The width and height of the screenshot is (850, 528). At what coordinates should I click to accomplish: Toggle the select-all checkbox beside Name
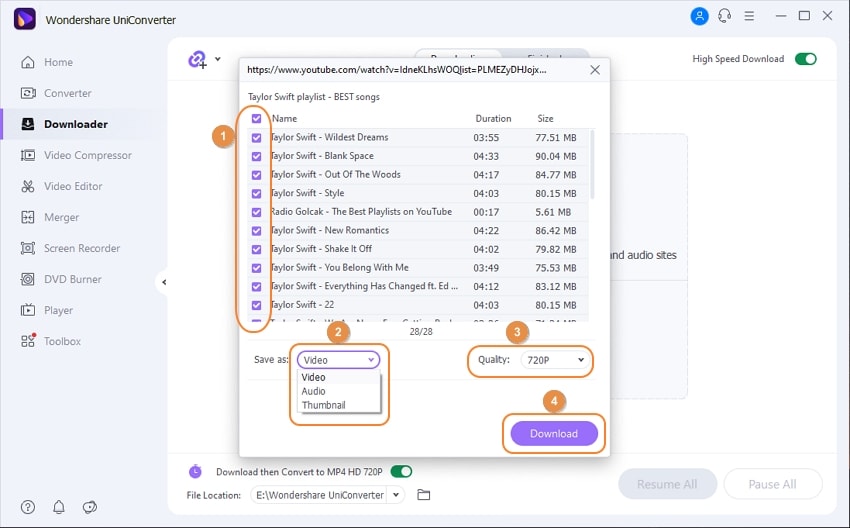click(x=256, y=119)
